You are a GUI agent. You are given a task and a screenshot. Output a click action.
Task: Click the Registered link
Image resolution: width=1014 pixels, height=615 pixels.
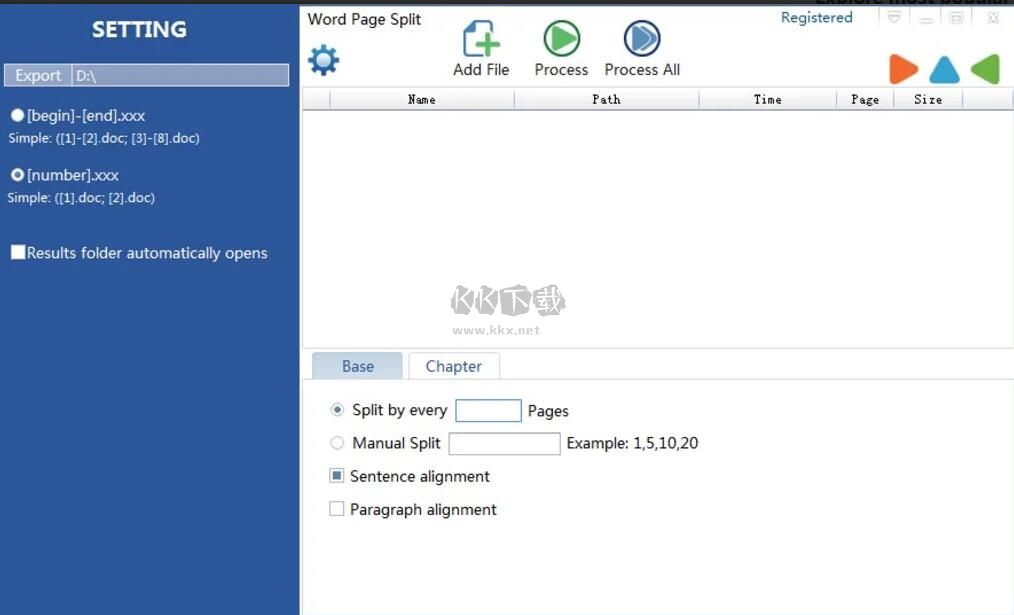816,16
